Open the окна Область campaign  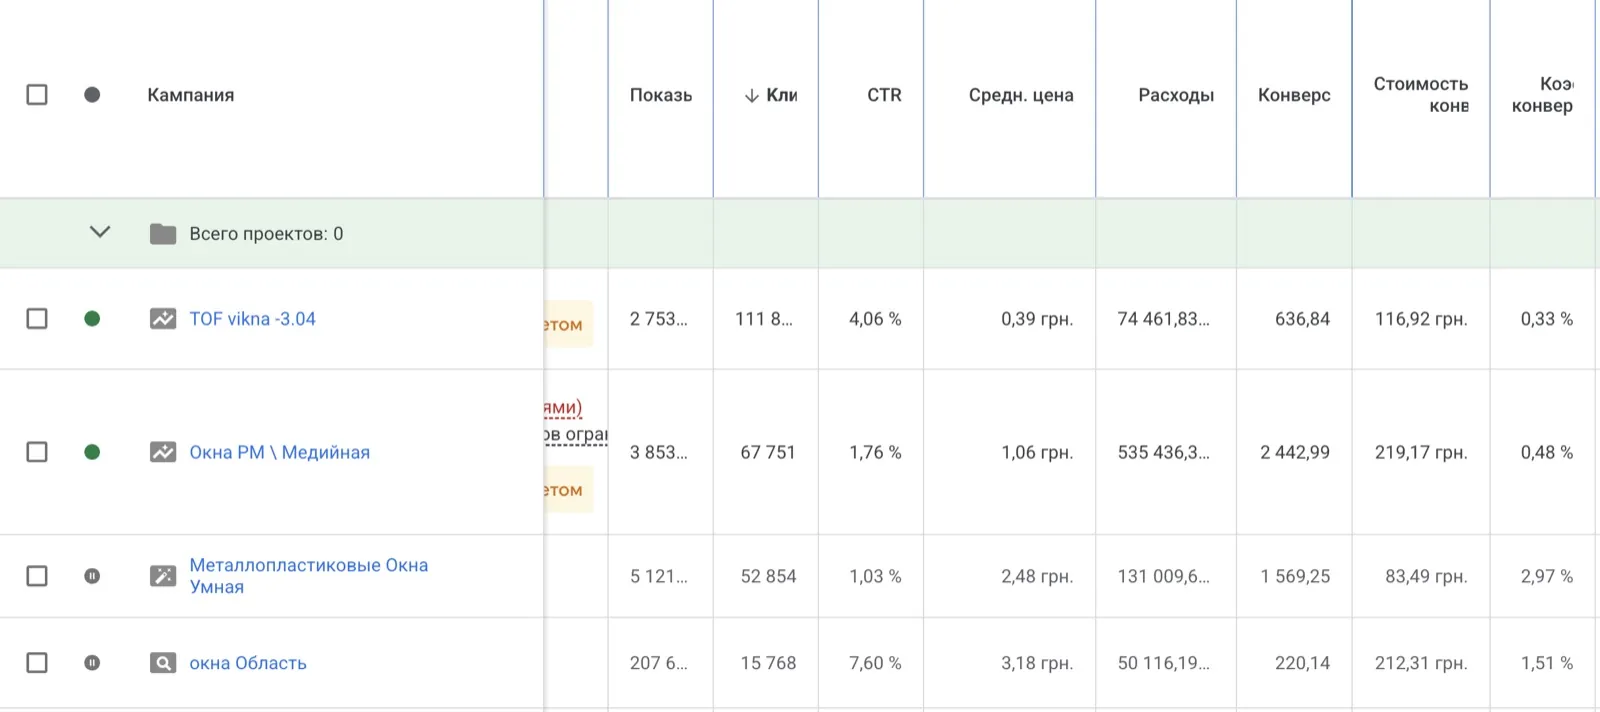tap(248, 663)
